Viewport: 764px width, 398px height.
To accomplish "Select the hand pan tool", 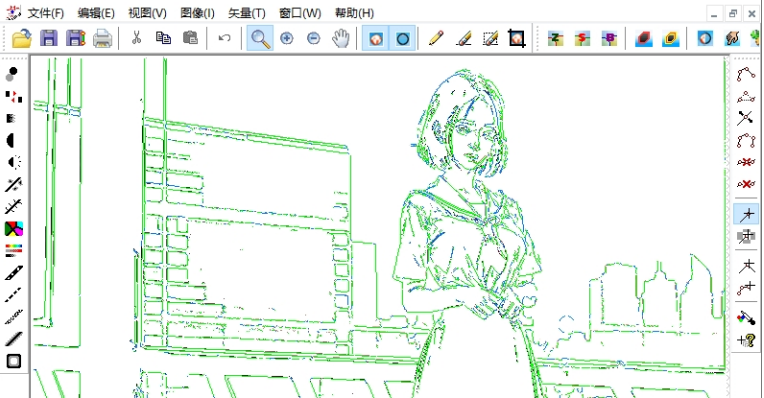I will 341,38.
